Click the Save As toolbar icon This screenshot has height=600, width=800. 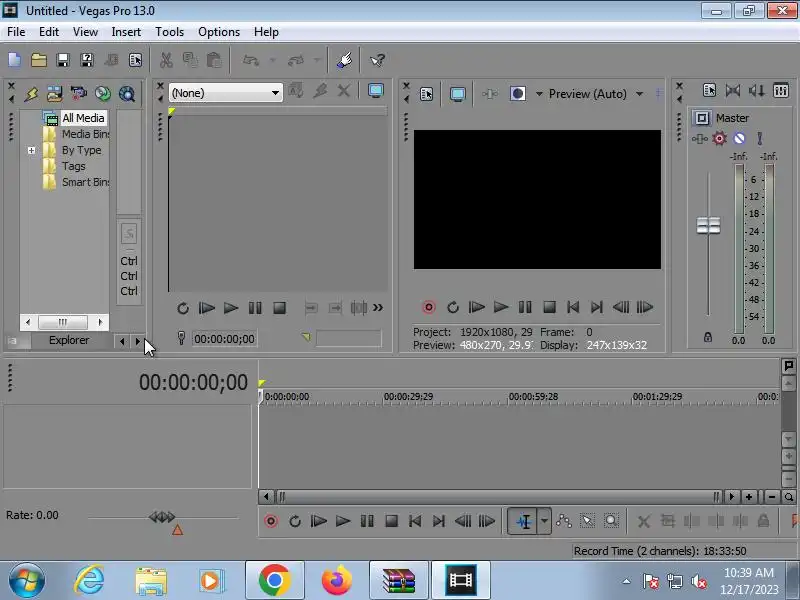[87, 60]
